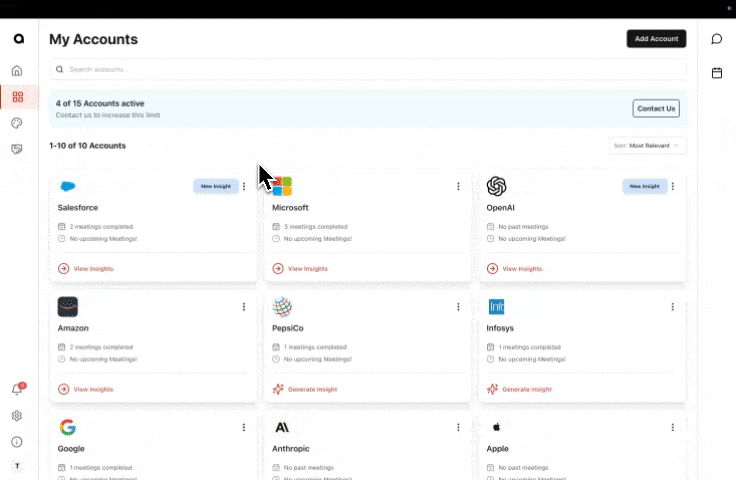View Insights for Salesforce
This screenshot has width=736, height=480.
coord(86,269)
